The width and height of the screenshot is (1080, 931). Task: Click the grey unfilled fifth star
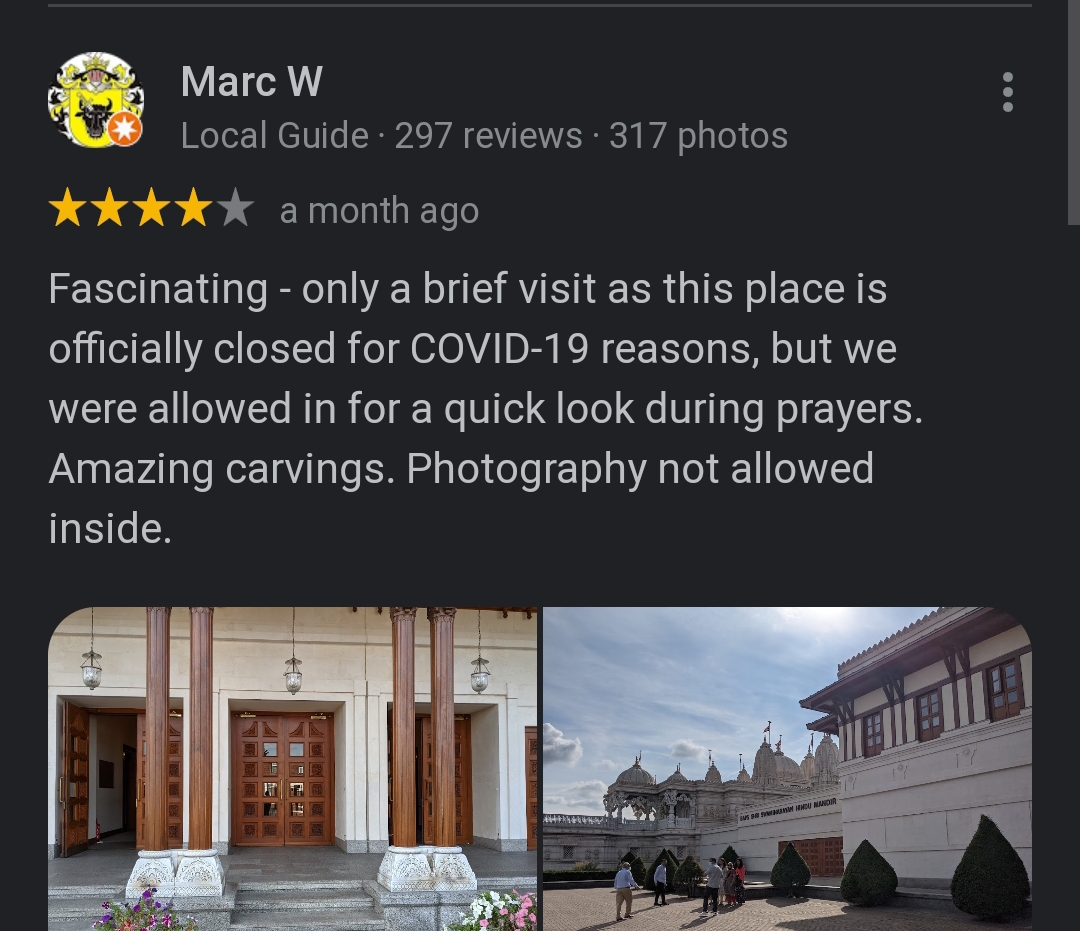(x=236, y=209)
